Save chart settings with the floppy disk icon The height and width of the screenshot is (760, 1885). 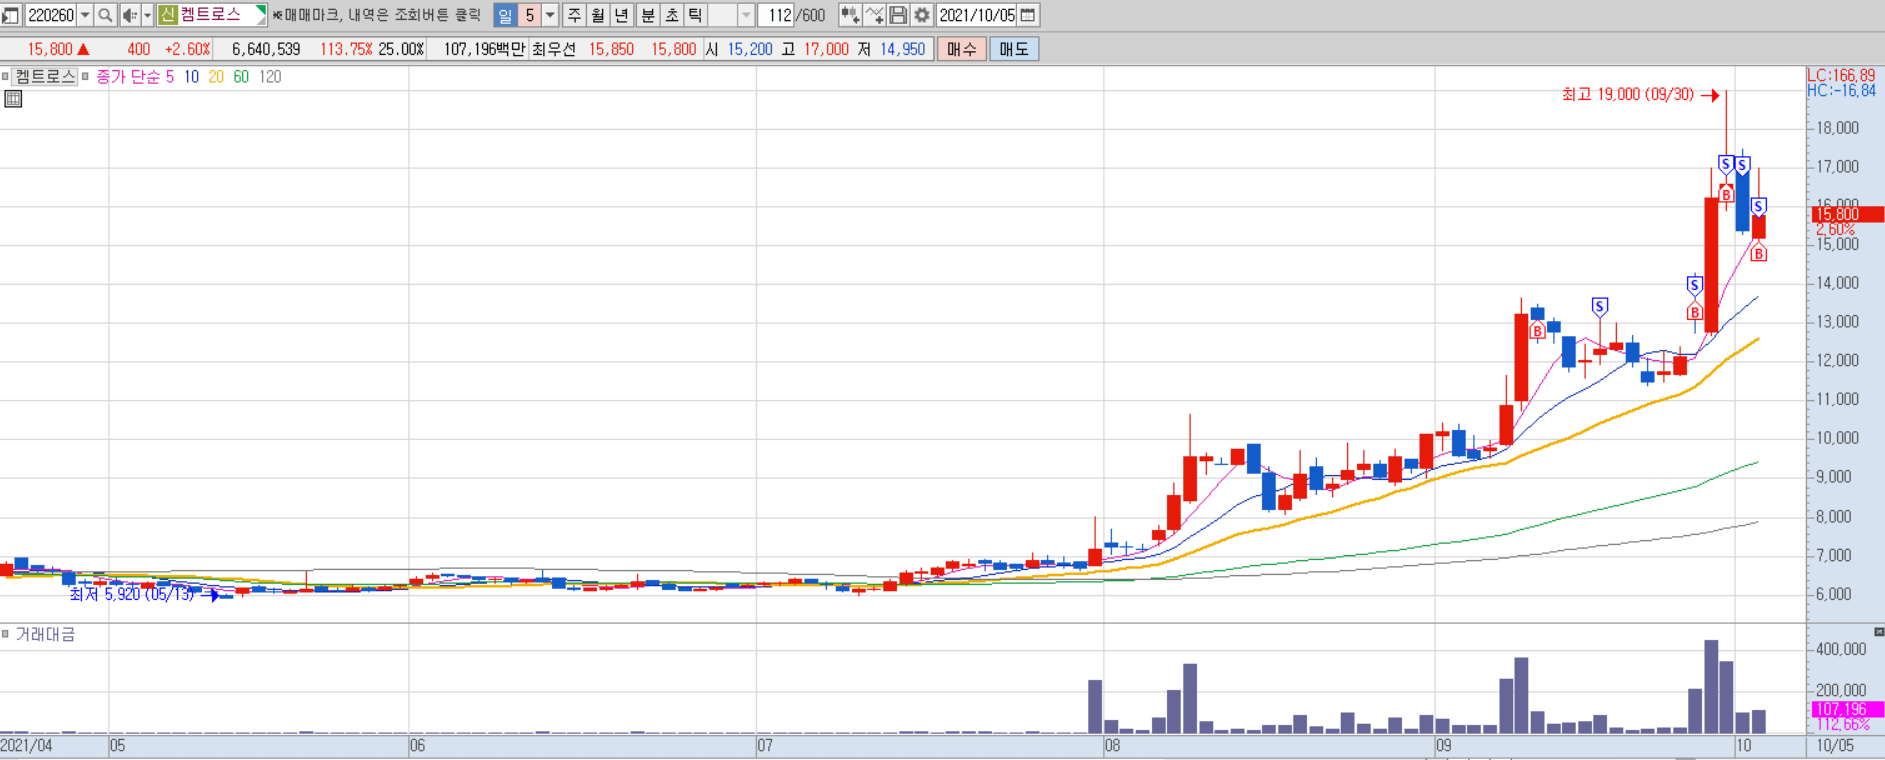(x=898, y=15)
